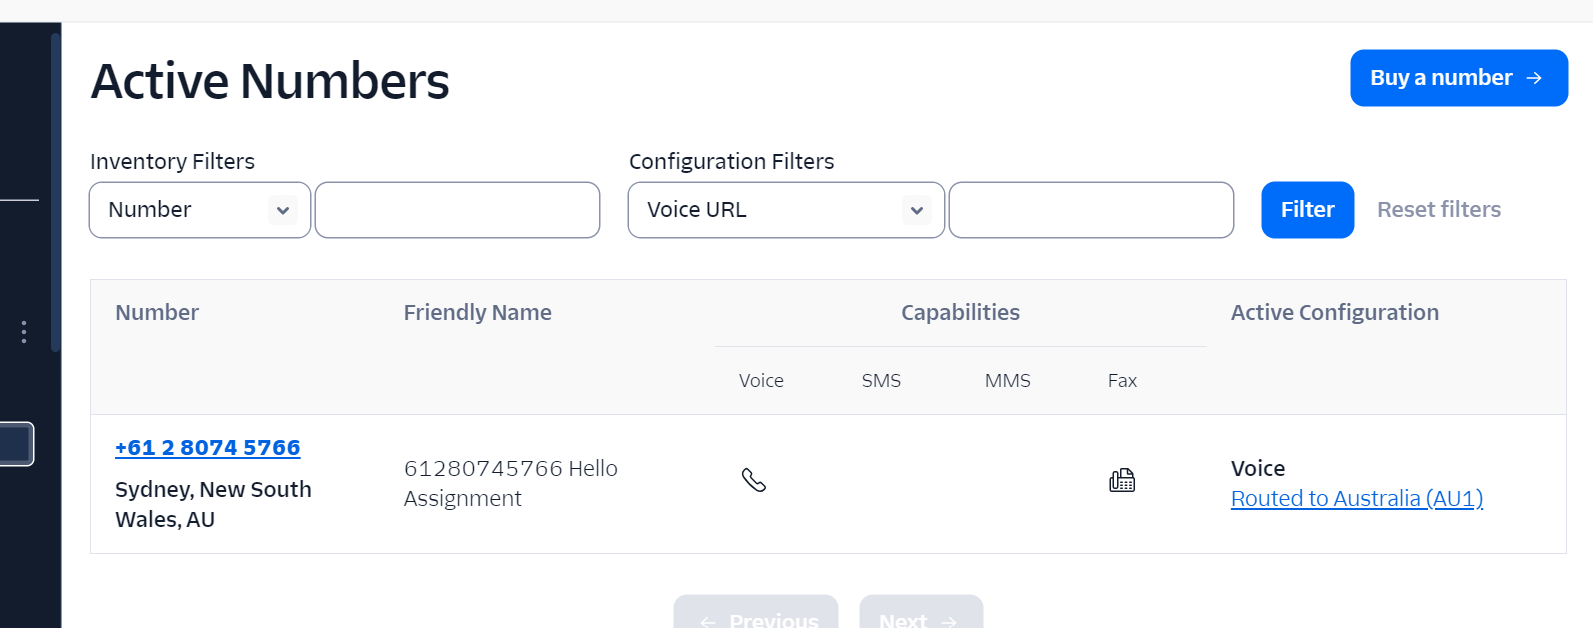The height and width of the screenshot is (628, 1593).
Task: Focus the Inventory Filters text field
Action: 457,210
